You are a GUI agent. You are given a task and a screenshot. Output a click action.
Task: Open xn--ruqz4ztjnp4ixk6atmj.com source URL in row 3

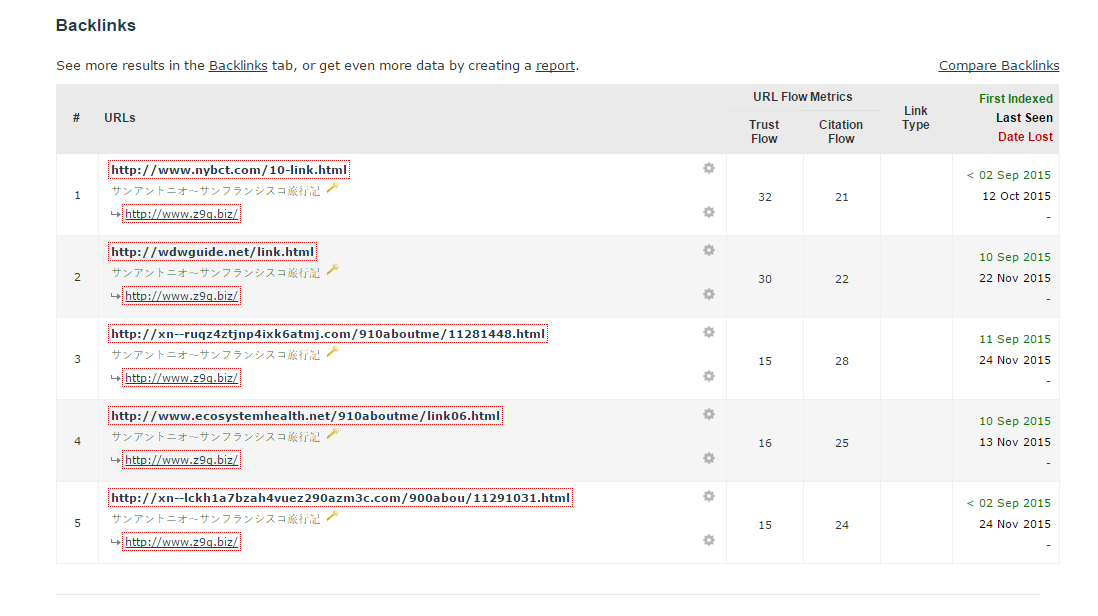(x=328, y=334)
